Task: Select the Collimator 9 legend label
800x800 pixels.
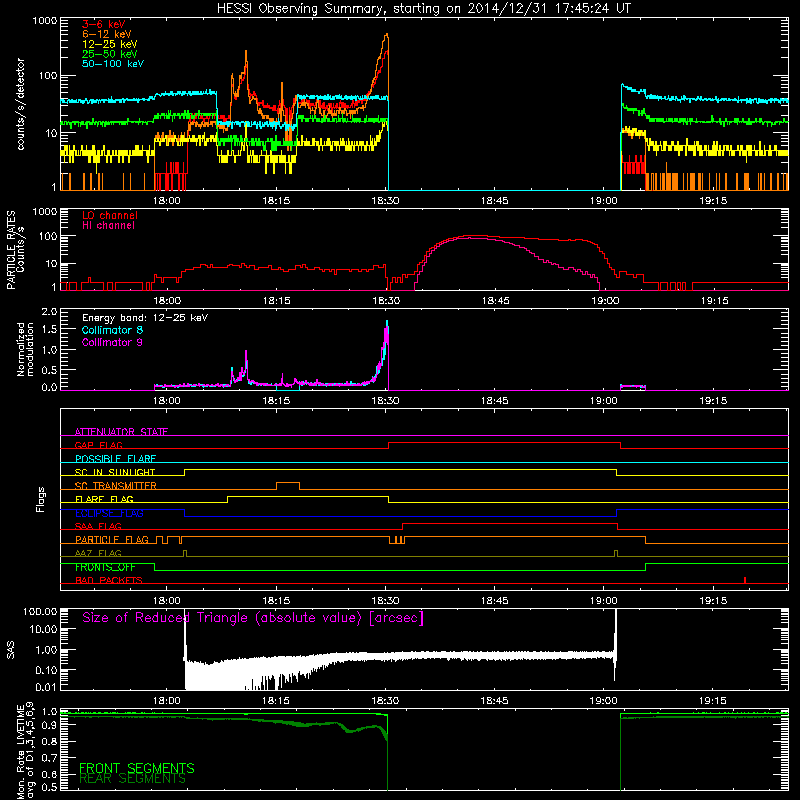Action: point(112,342)
